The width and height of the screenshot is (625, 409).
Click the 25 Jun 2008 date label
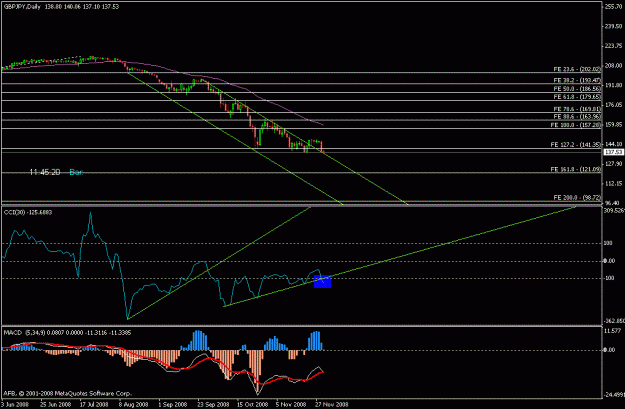pyautogui.click(x=54, y=404)
